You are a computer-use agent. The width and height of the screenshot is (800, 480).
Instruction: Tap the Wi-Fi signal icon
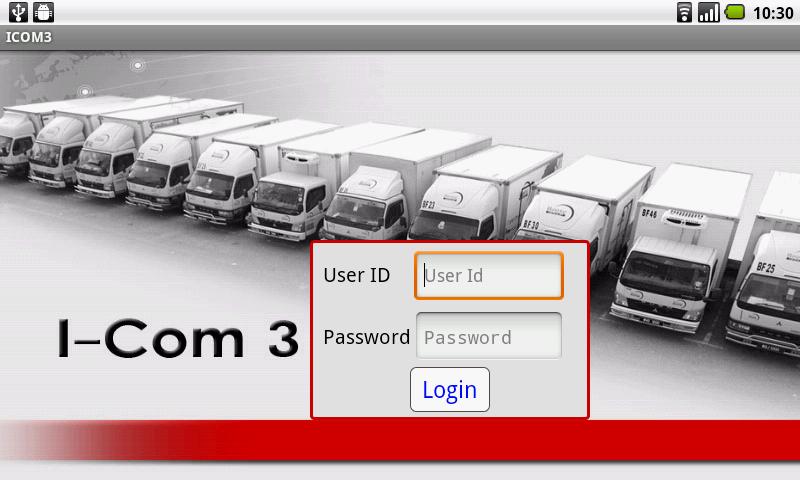684,12
